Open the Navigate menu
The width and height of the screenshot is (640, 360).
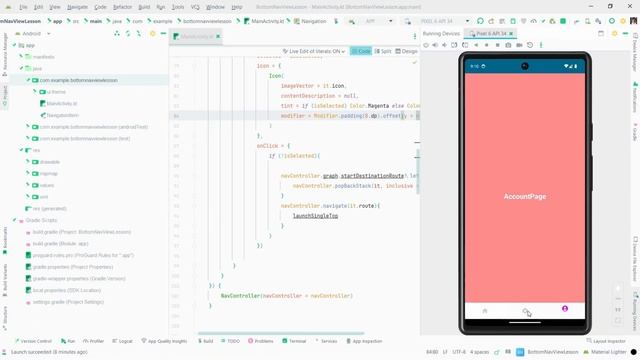[77, 7]
